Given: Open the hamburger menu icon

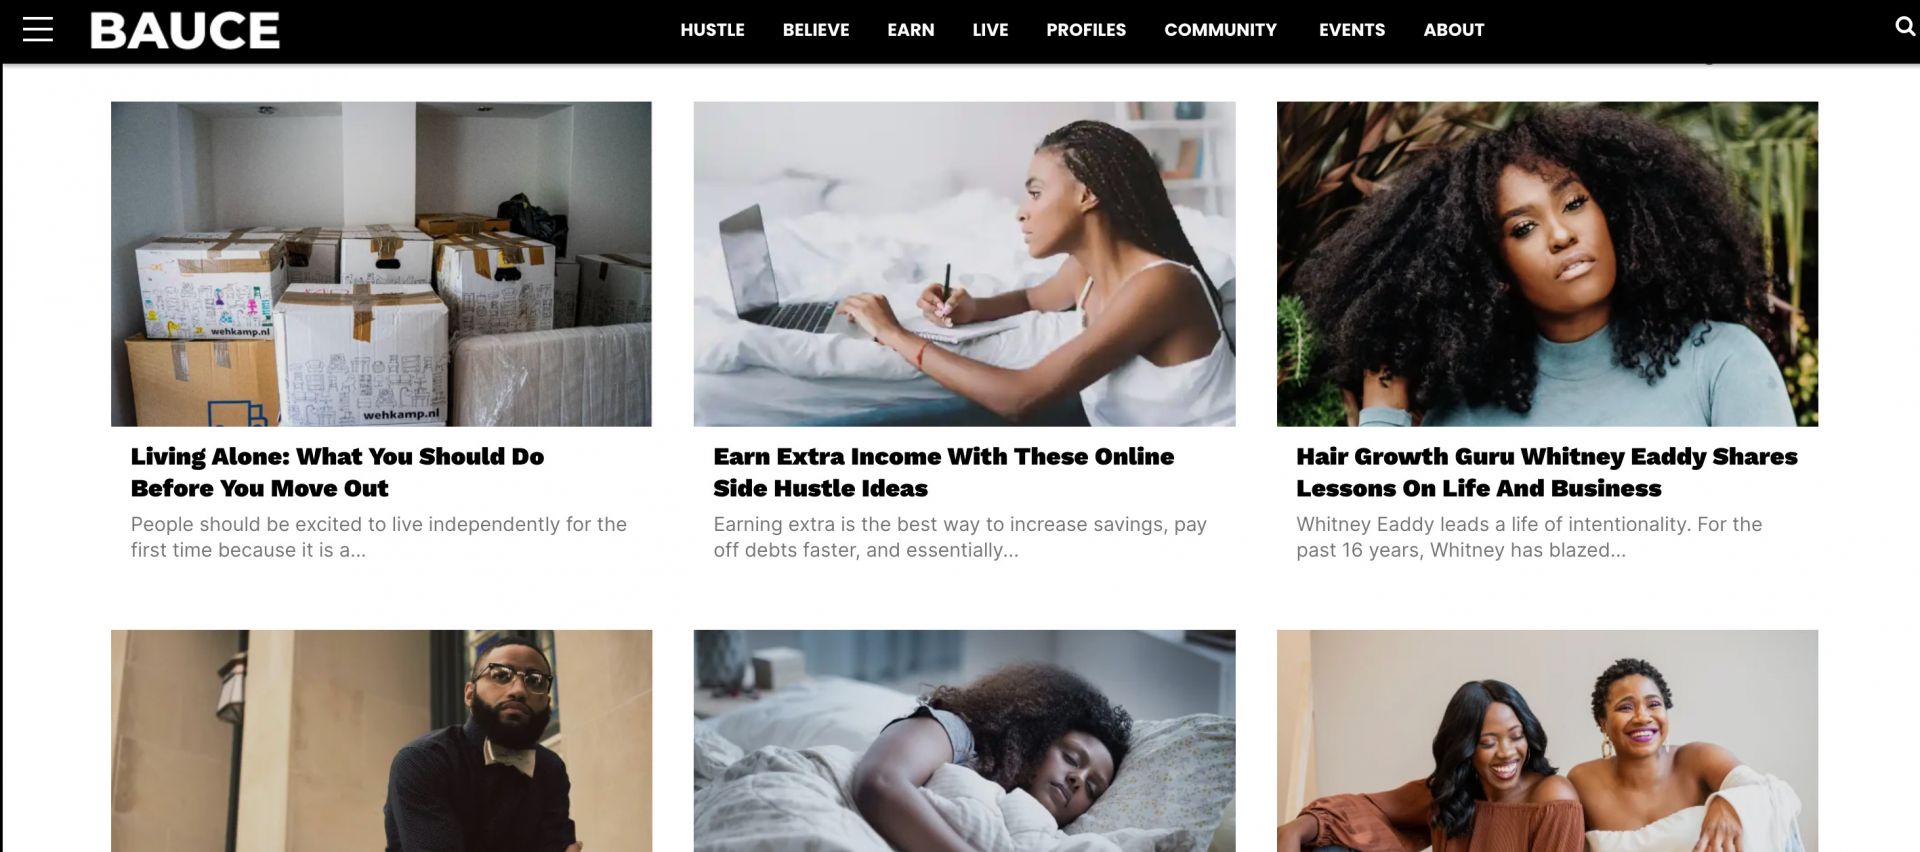Looking at the screenshot, I should tap(38, 30).
